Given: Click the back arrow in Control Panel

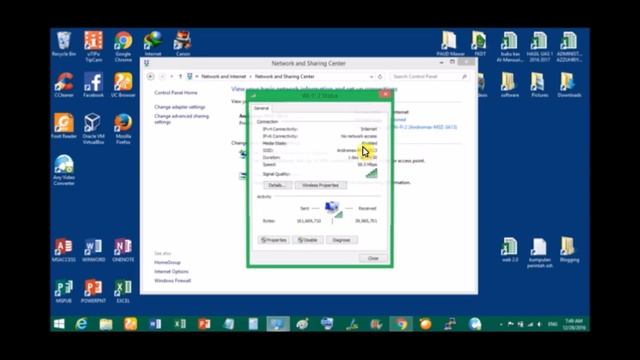Looking at the screenshot, I should [x=151, y=76].
